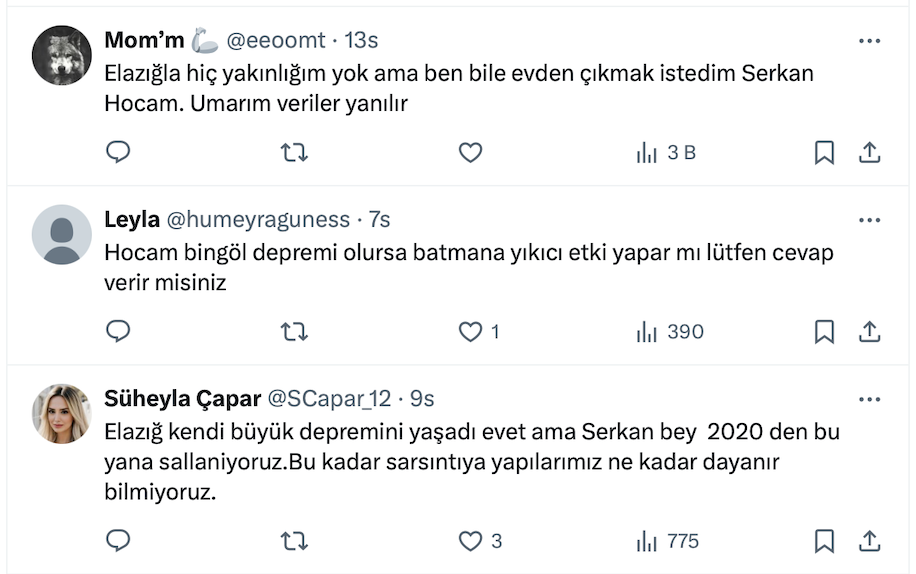Viewport: 916px width, 574px height.
Task: Open the @humeyraguness profile link
Action: point(257,219)
